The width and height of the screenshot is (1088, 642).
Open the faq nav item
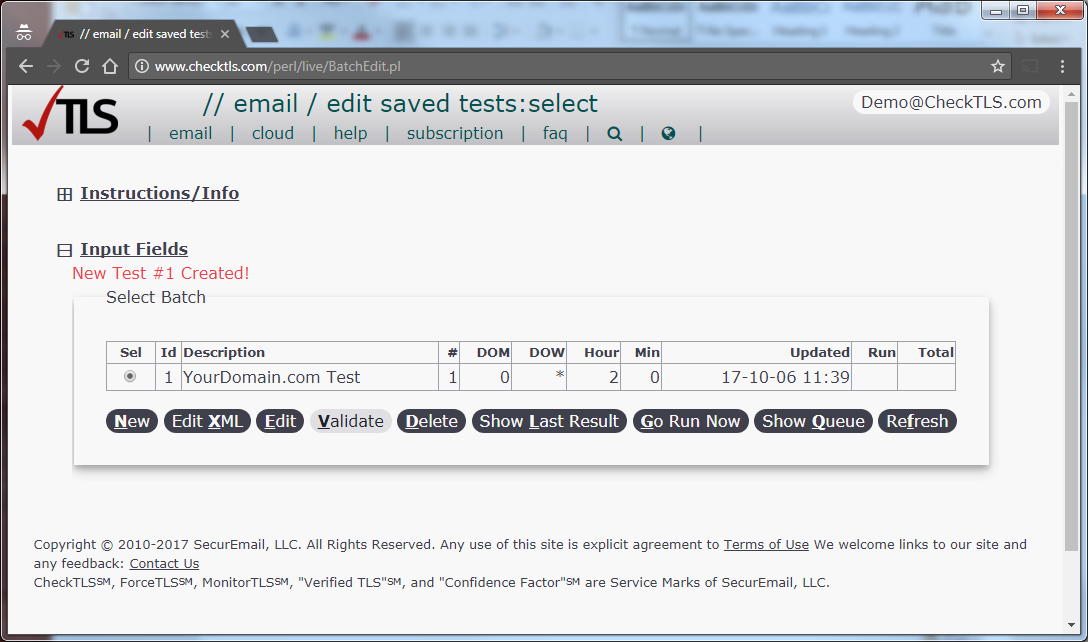(555, 133)
